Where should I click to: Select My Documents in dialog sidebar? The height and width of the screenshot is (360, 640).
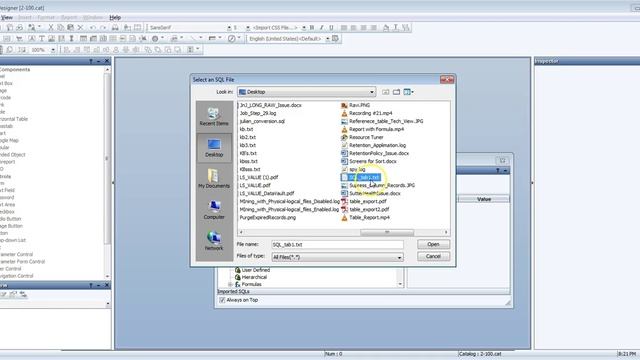click(214, 179)
